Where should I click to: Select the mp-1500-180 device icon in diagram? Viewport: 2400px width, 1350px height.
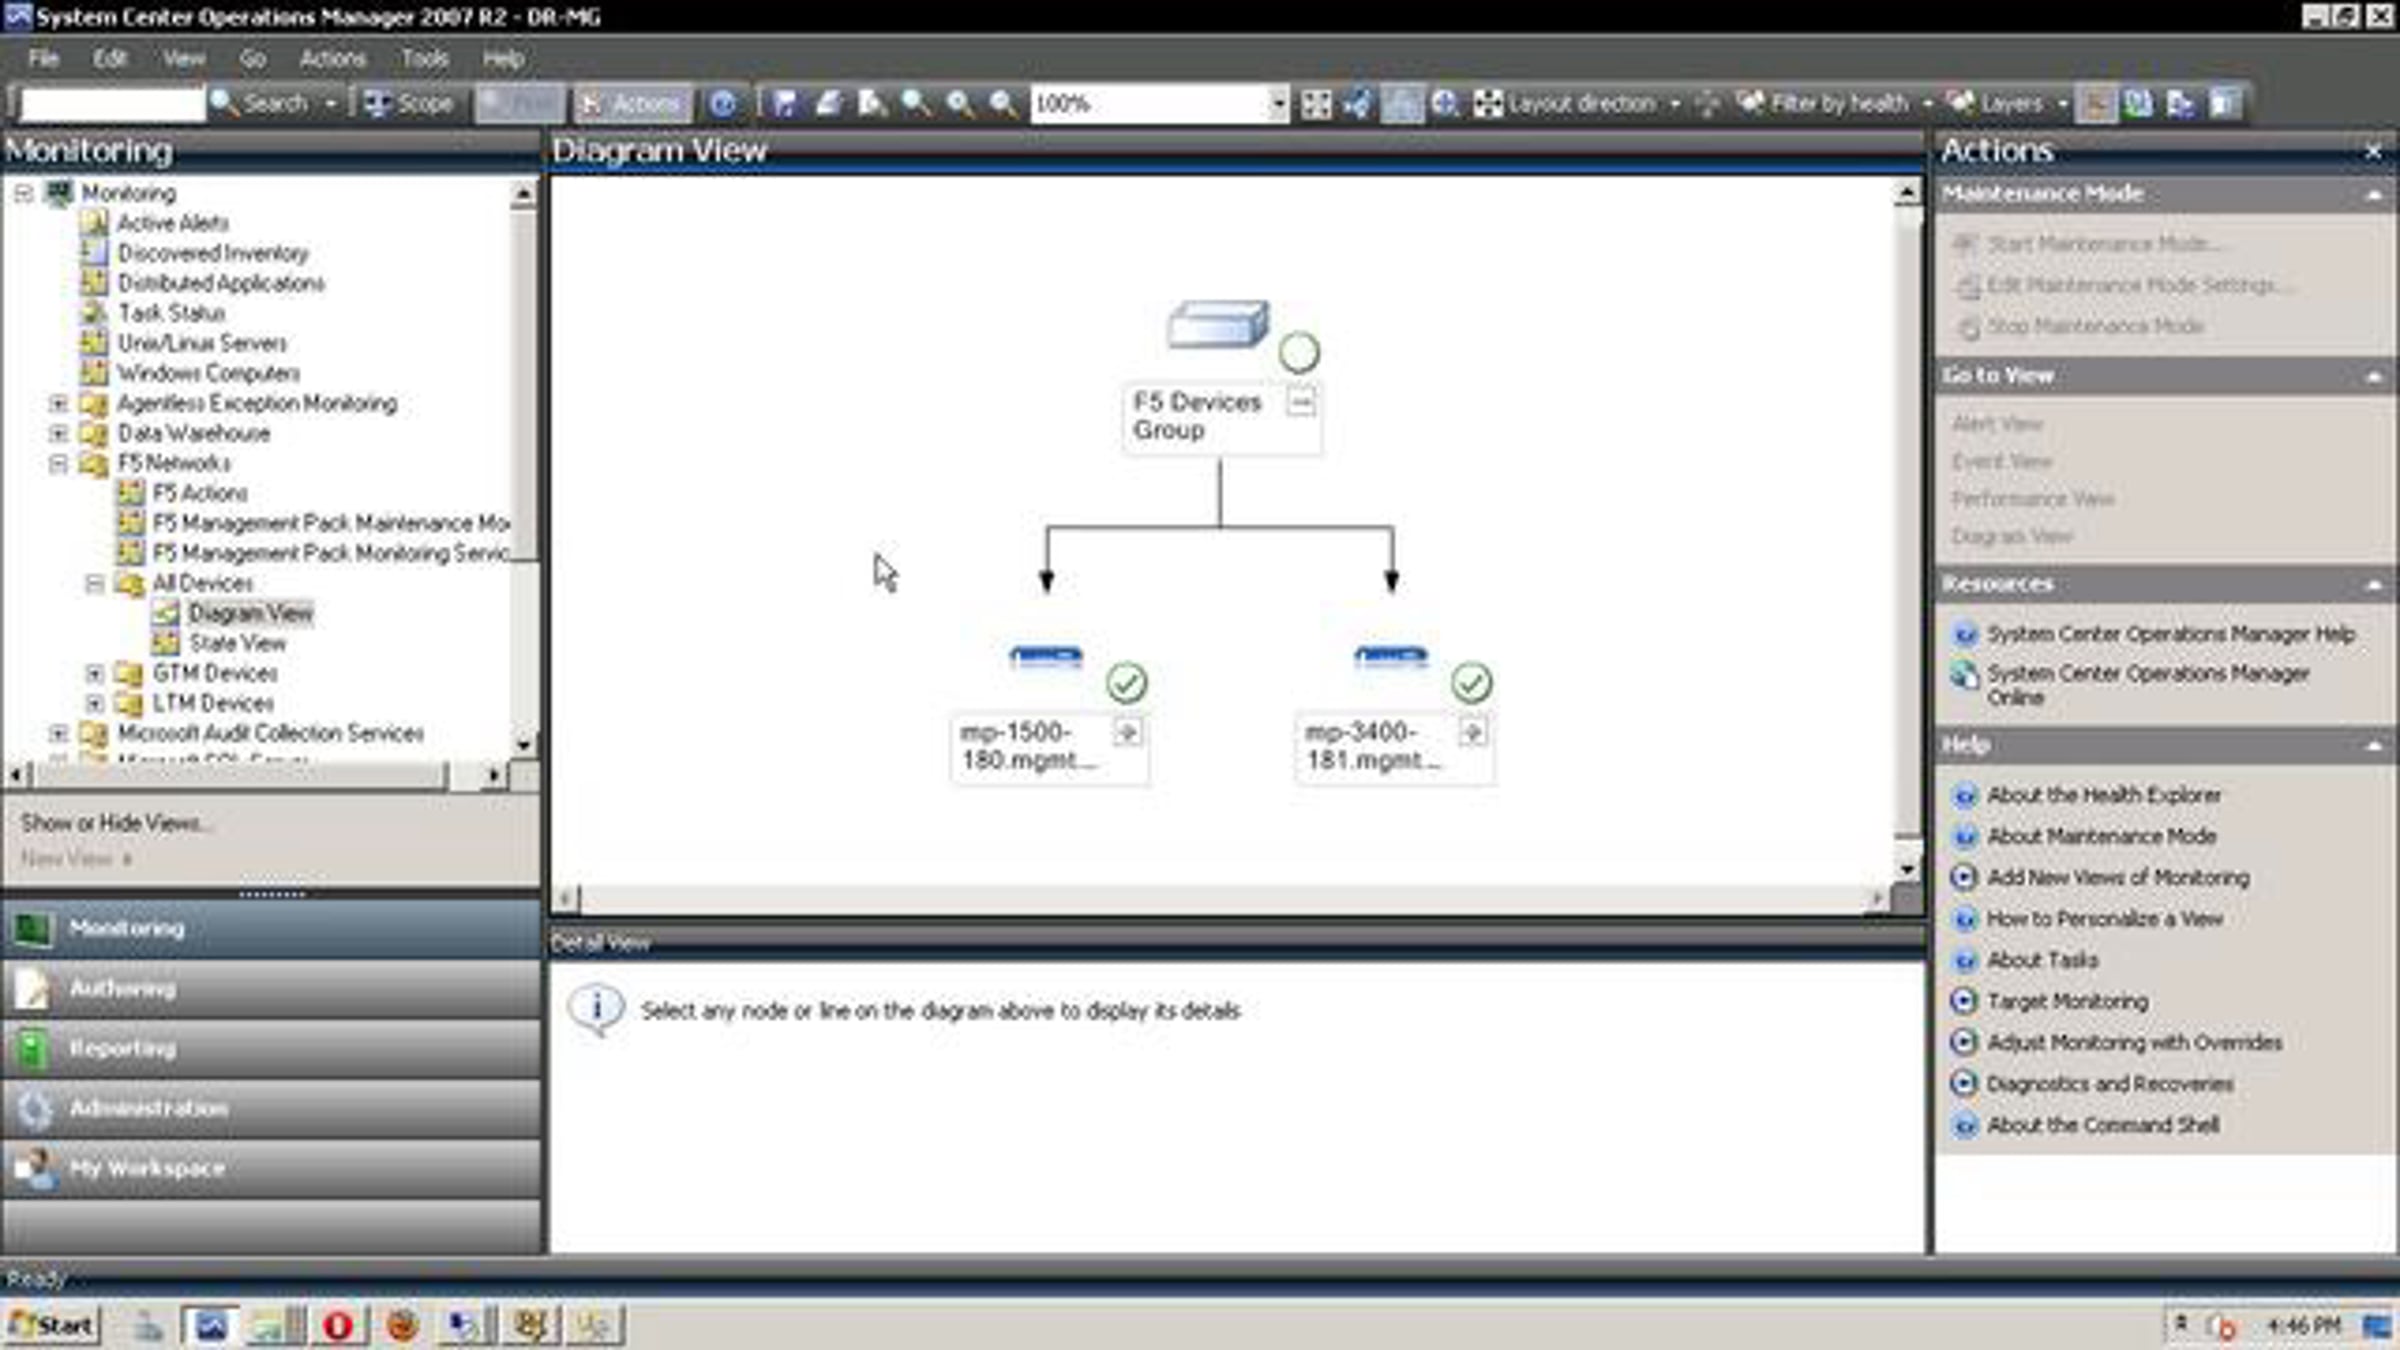click(1046, 657)
